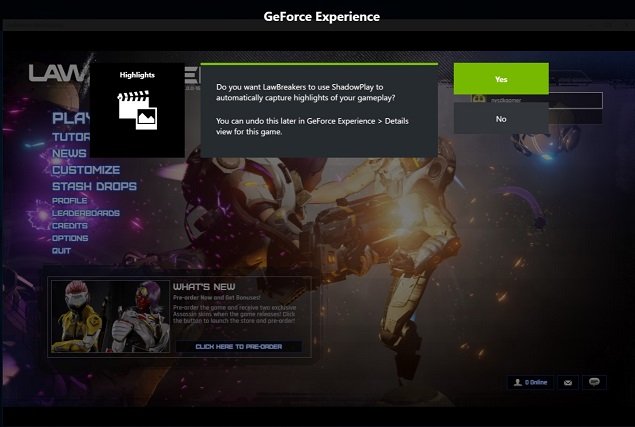This screenshot has width=635, height=427.
Task: Decline highlights capture with No button
Action: [x=501, y=118]
